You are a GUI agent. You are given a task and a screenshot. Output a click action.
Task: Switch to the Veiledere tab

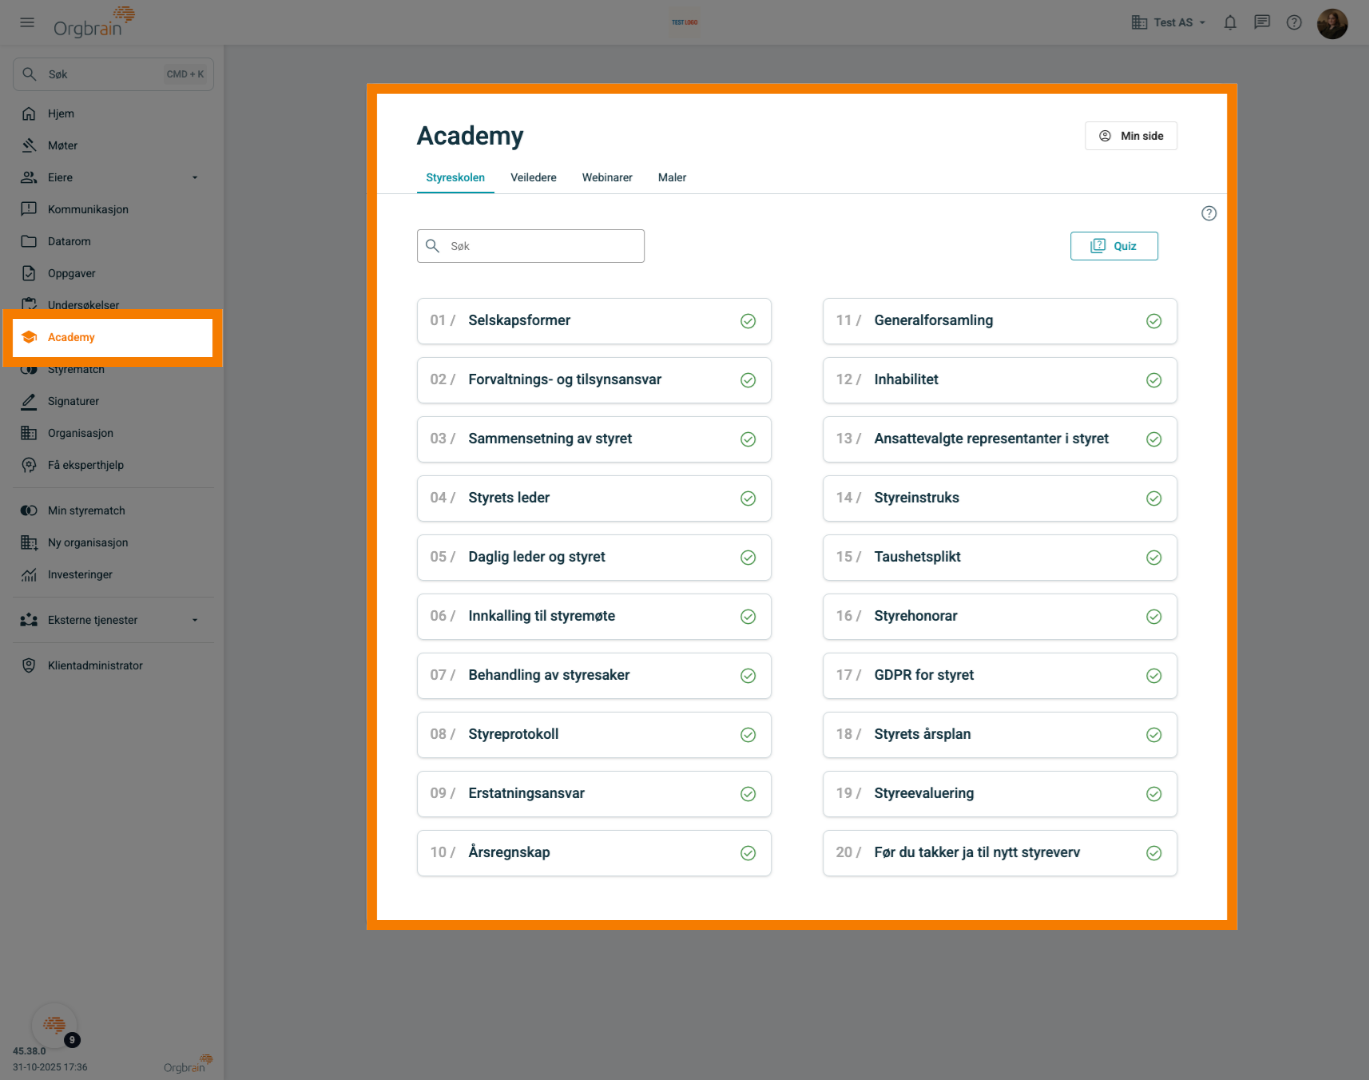533,178
